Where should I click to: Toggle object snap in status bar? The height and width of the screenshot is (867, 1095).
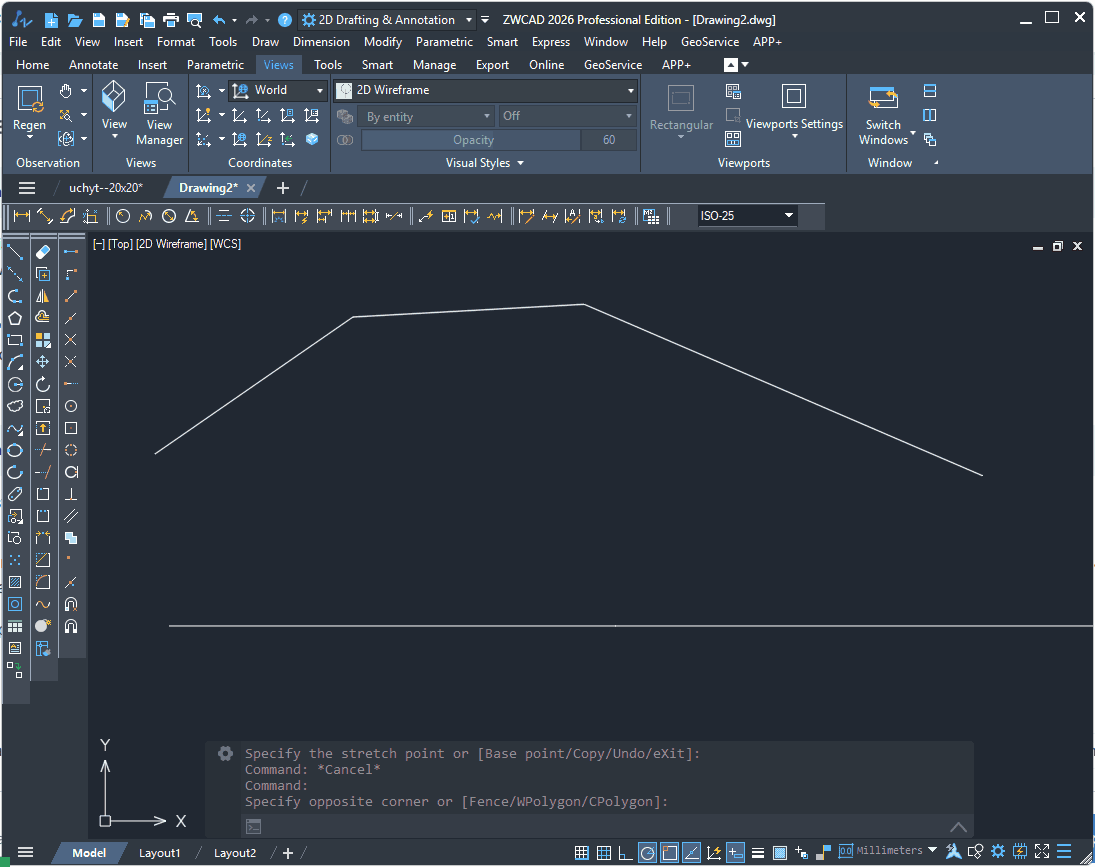point(670,852)
